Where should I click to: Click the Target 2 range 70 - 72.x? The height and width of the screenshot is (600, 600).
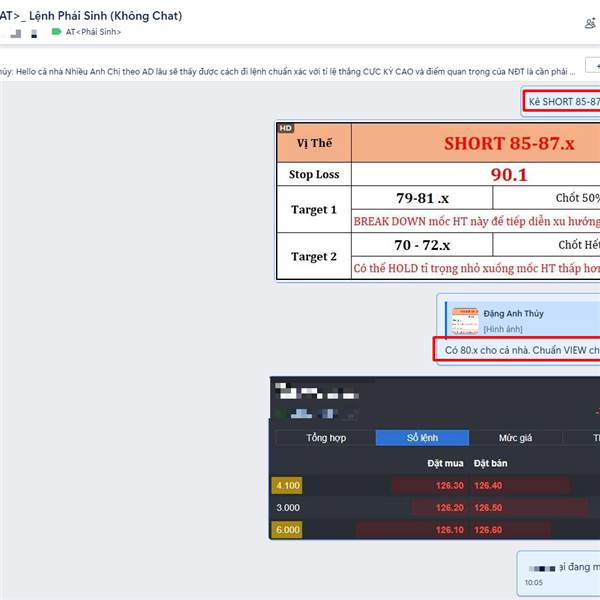coord(422,245)
